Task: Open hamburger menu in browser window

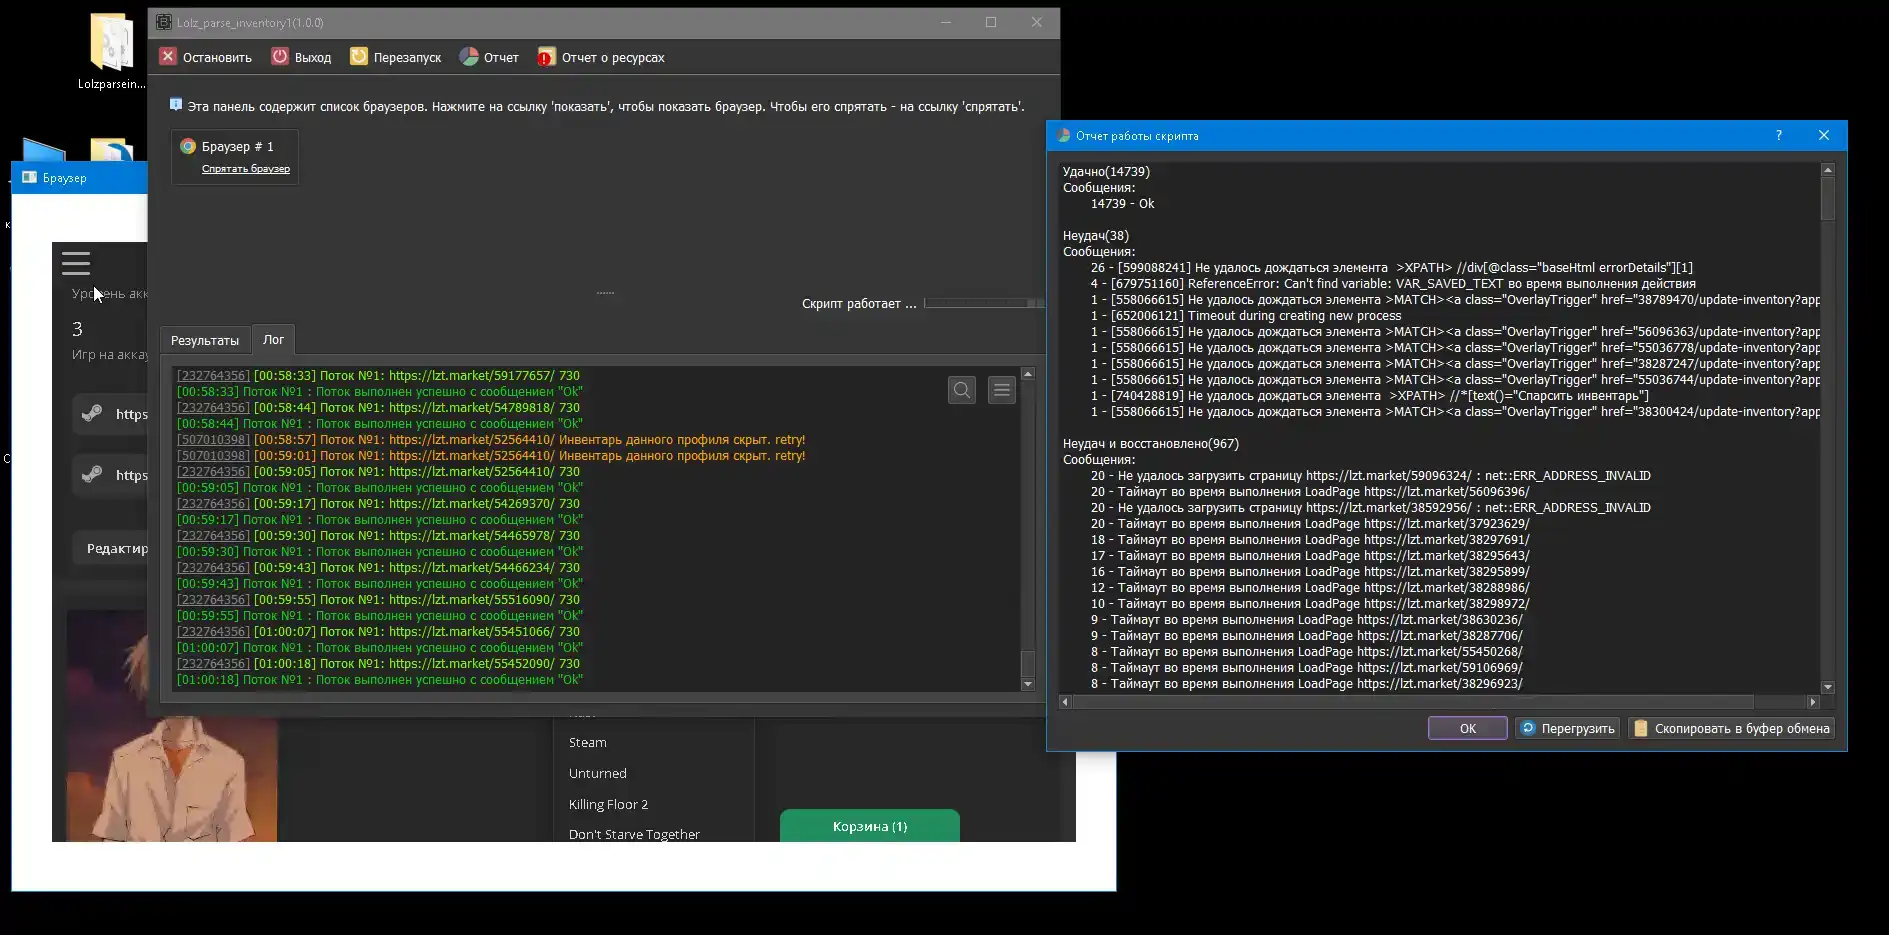Action: pyautogui.click(x=76, y=263)
